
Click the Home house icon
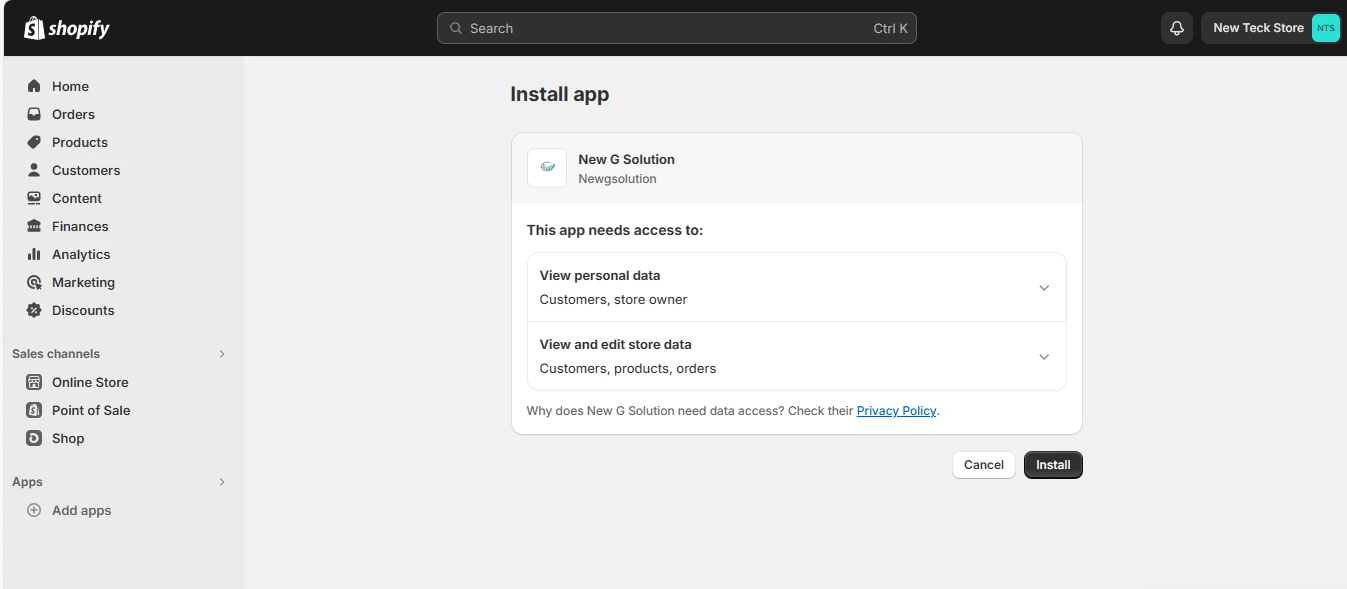tap(34, 86)
